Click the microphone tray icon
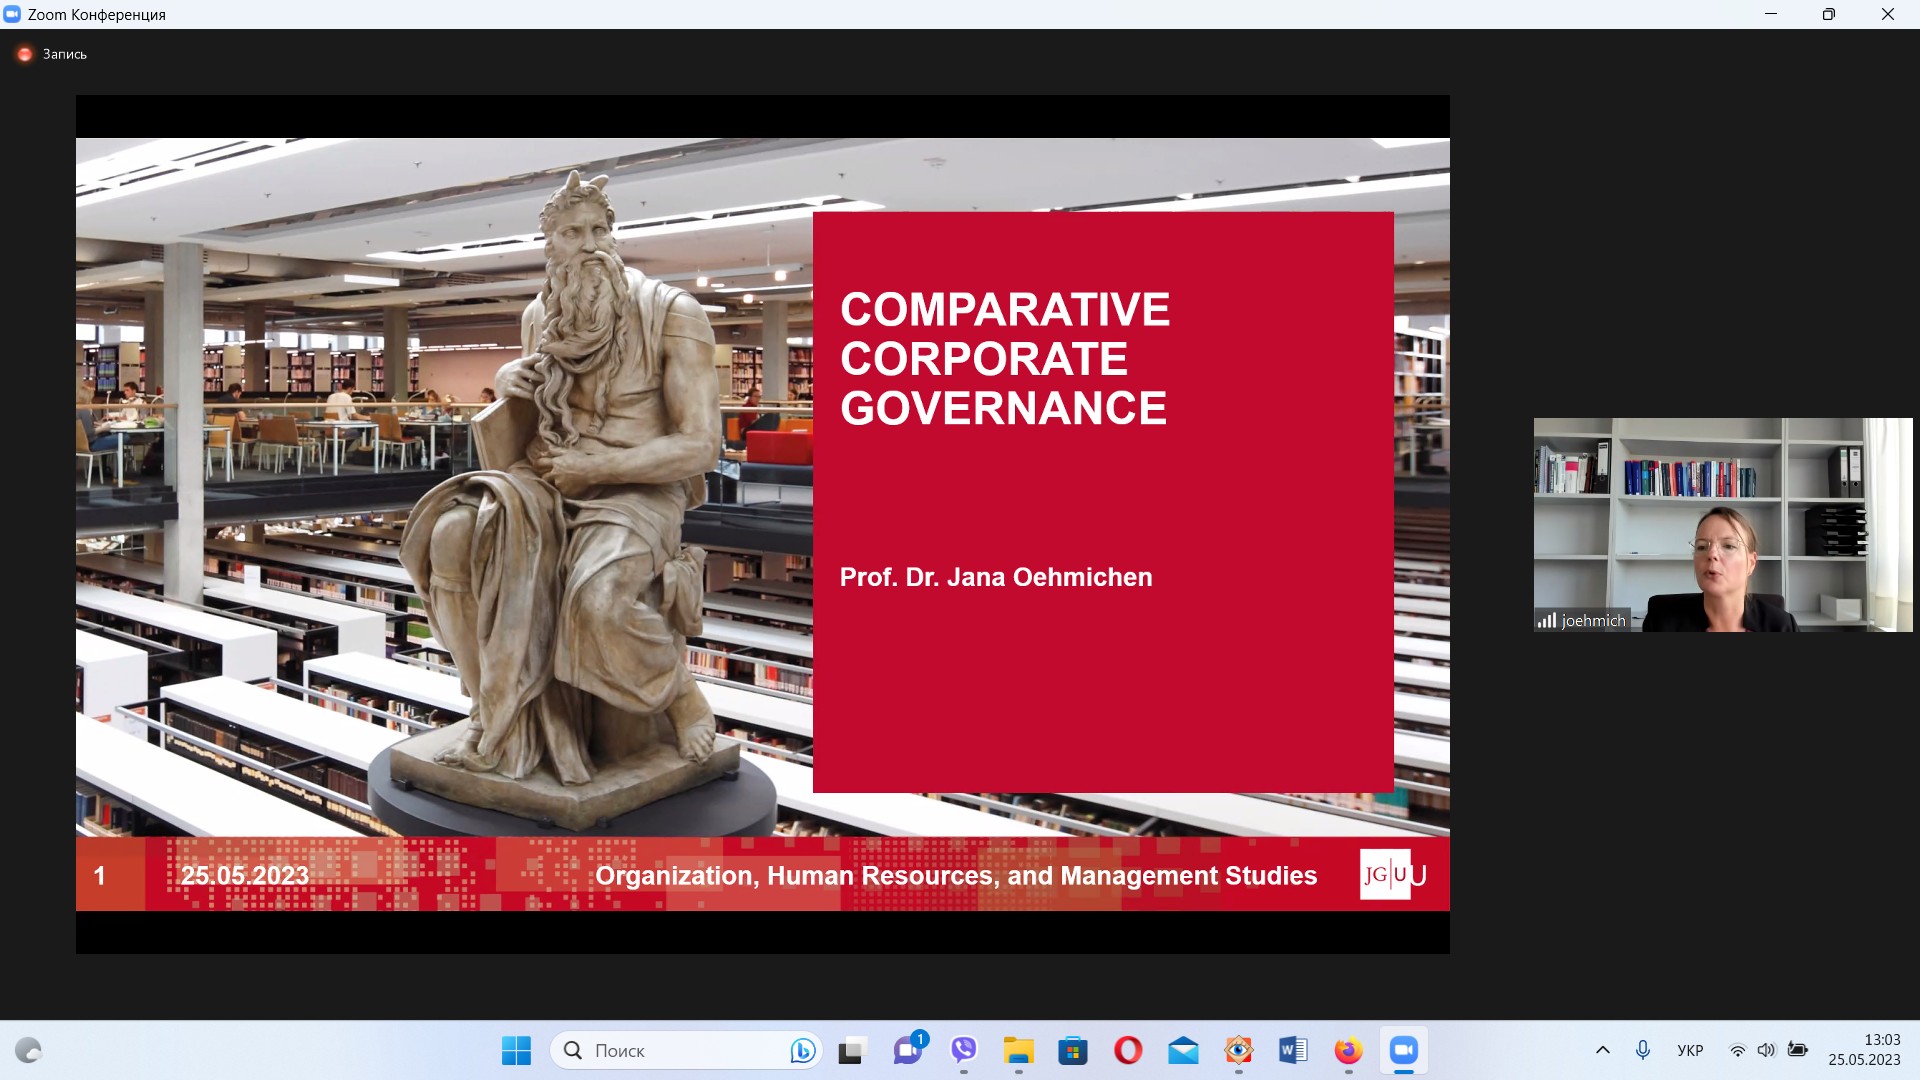This screenshot has width=1920, height=1080. (1642, 1050)
